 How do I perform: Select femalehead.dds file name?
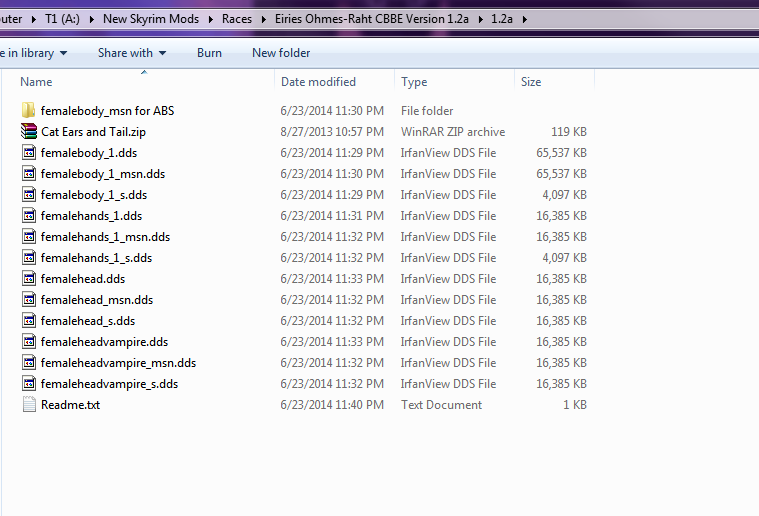(83, 279)
